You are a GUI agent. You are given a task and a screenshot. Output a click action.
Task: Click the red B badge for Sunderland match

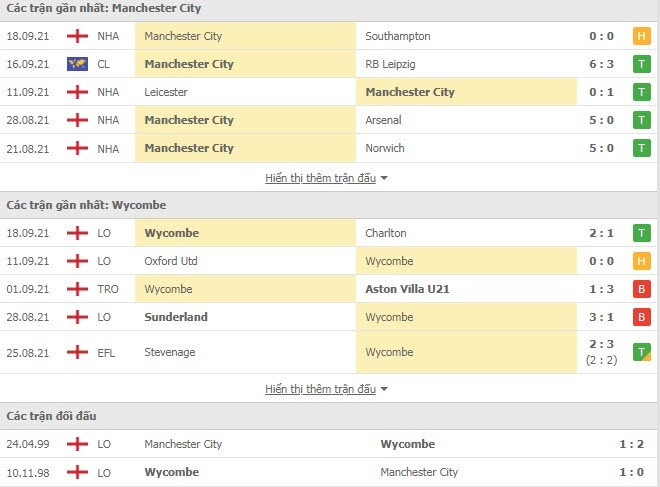(x=641, y=317)
